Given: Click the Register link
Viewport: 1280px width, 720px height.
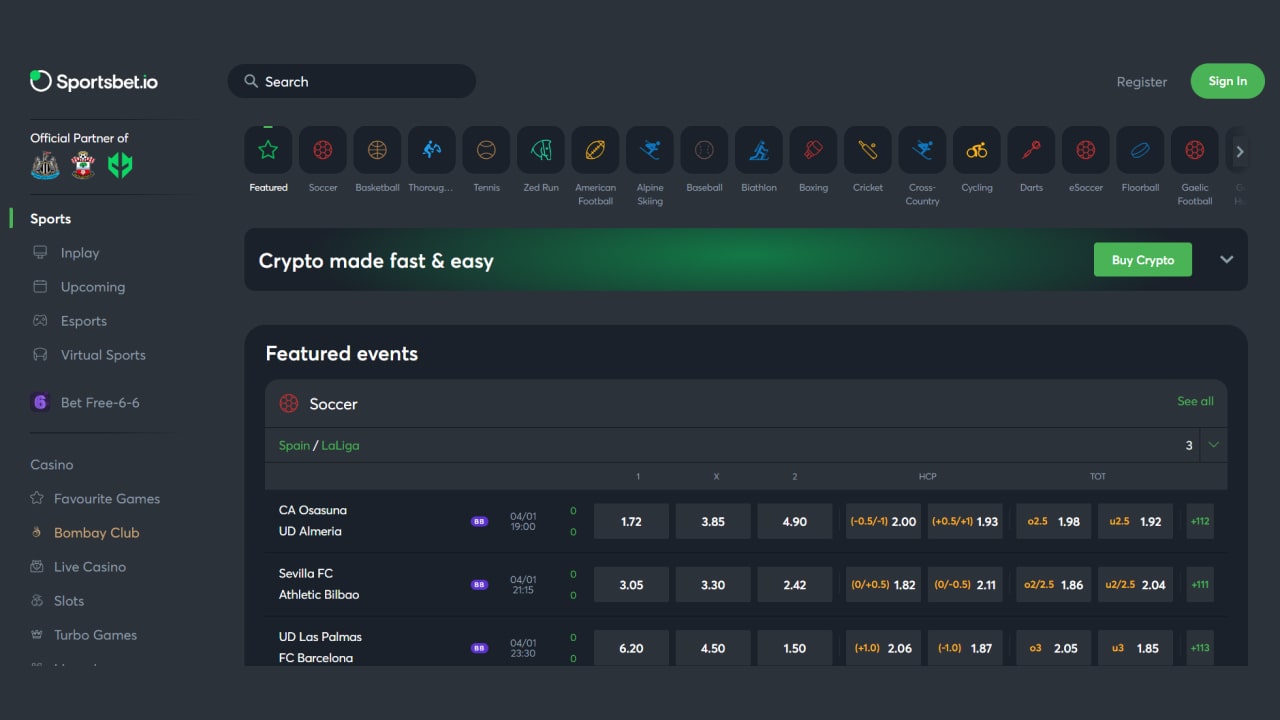Looking at the screenshot, I should pyautogui.click(x=1142, y=82).
